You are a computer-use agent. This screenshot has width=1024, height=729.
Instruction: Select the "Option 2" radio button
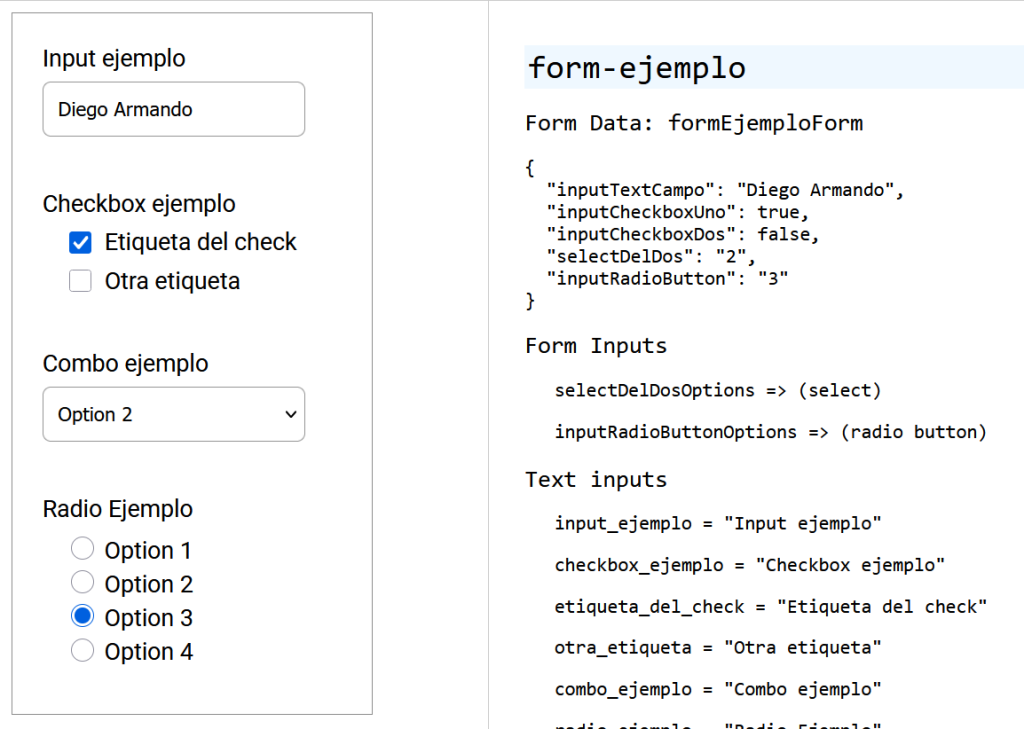tap(83, 582)
